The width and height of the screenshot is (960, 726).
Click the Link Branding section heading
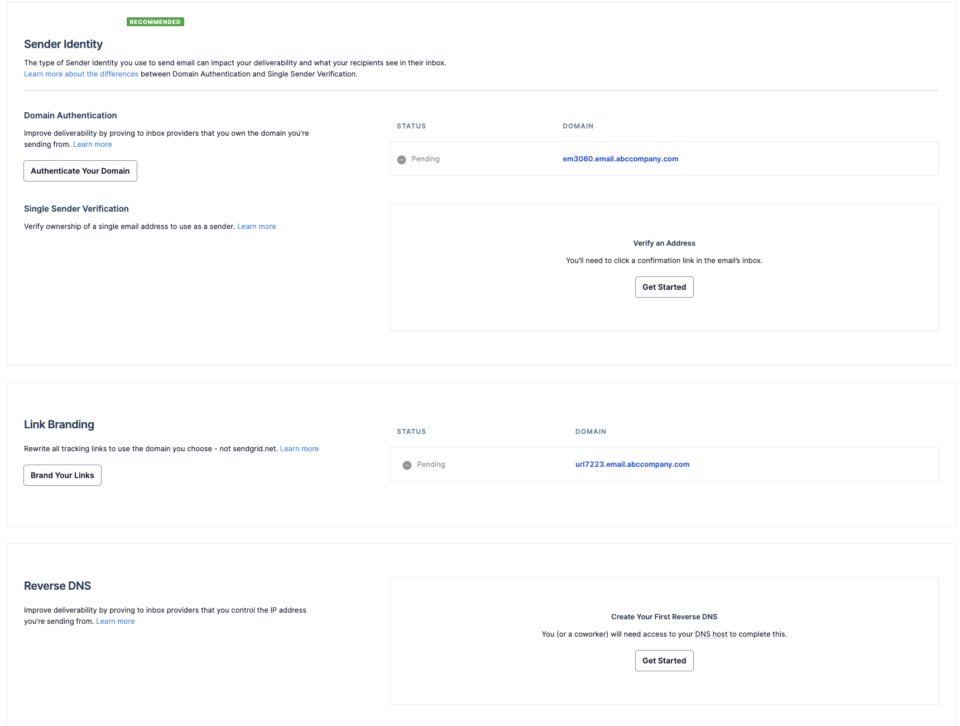click(59, 424)
